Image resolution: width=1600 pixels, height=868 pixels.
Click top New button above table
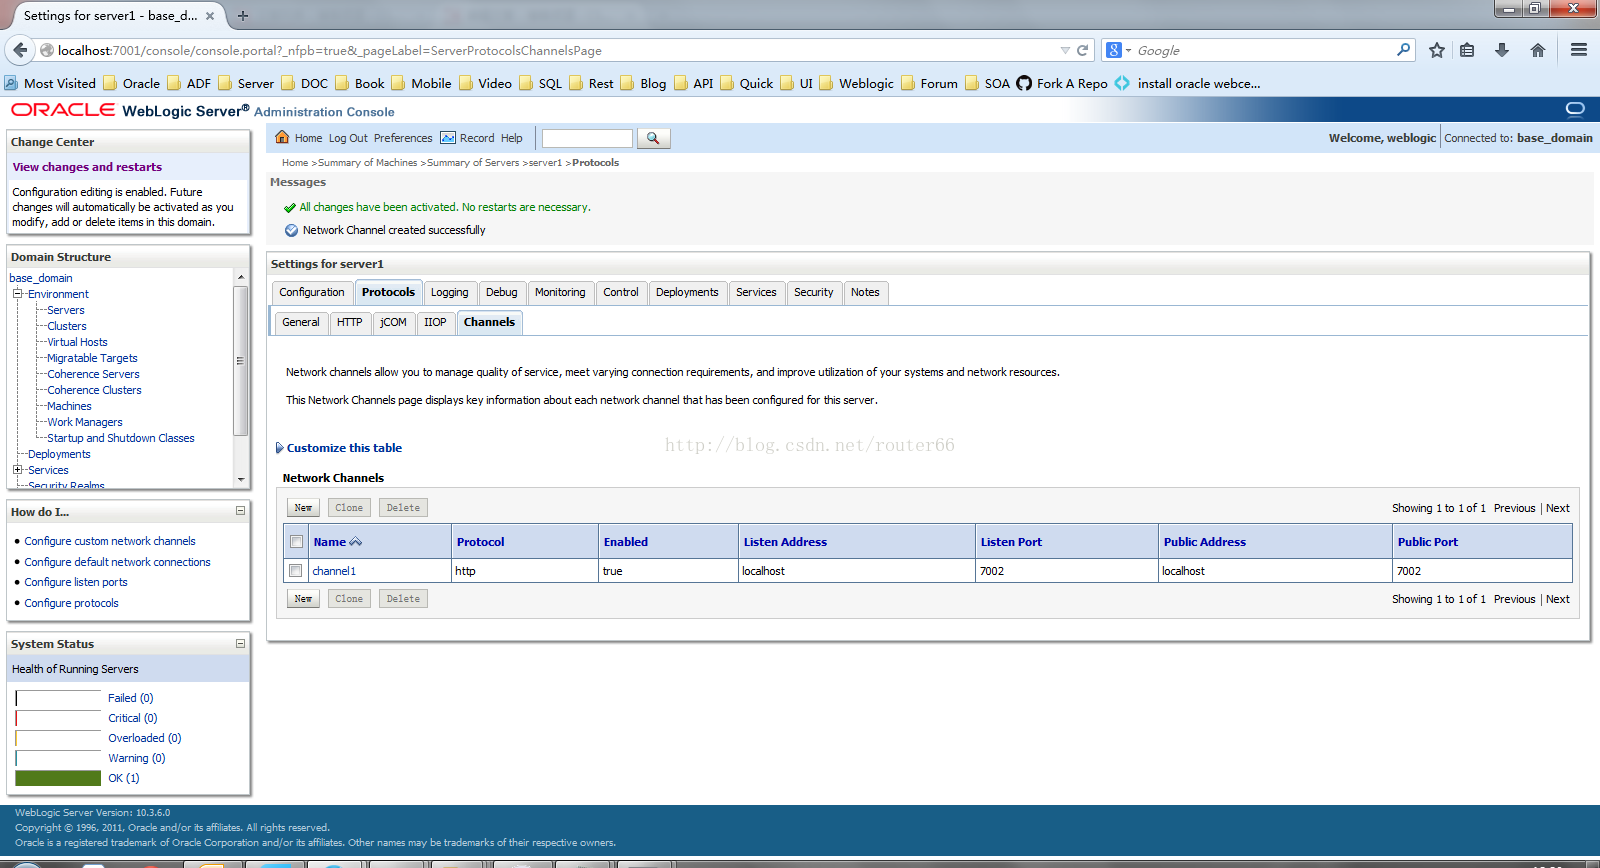303,508
